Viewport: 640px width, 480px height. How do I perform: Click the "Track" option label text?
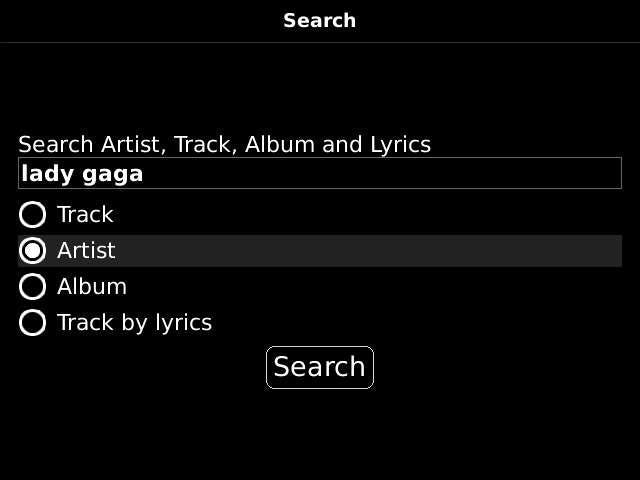85,215
